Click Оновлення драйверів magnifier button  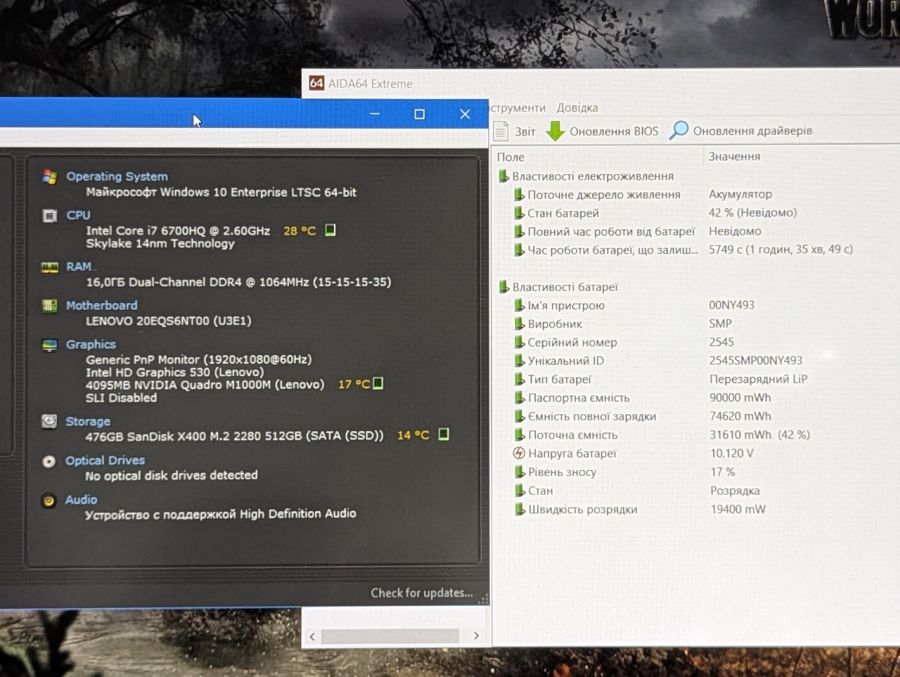(741, 131)
